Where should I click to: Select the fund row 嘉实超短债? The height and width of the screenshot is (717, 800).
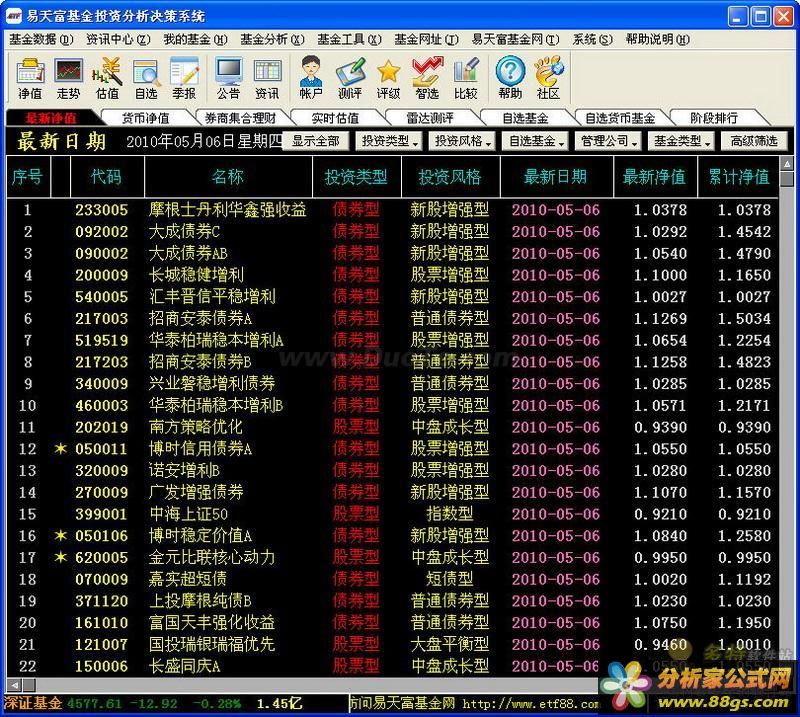[x=392, y=579]
